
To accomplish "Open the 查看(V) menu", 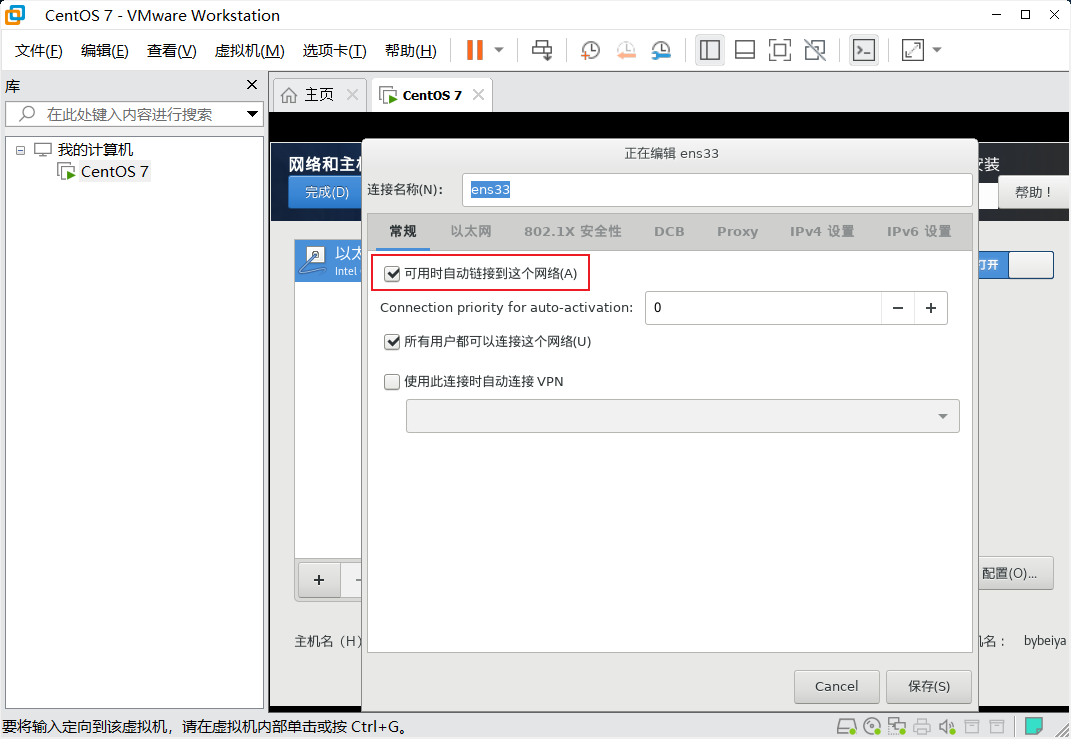I will 171,51.
